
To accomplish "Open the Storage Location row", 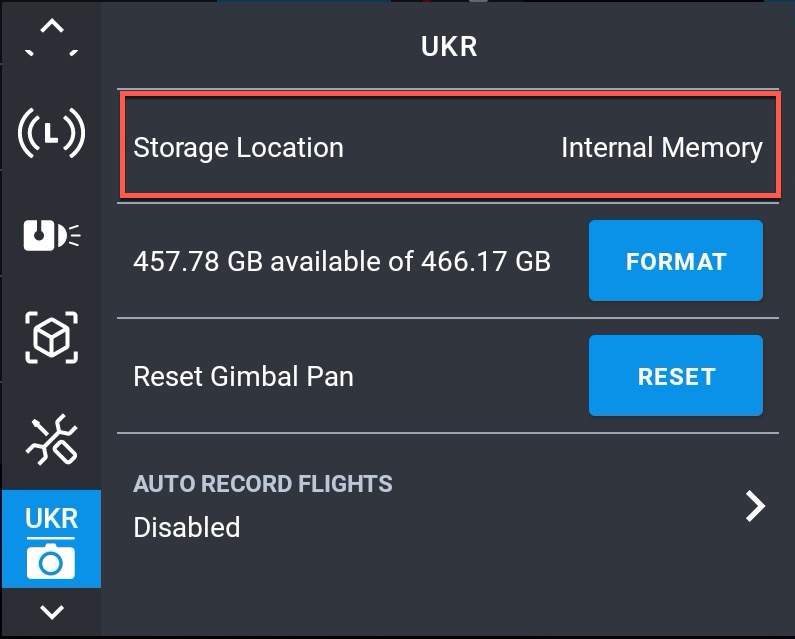I will point(450,145).
